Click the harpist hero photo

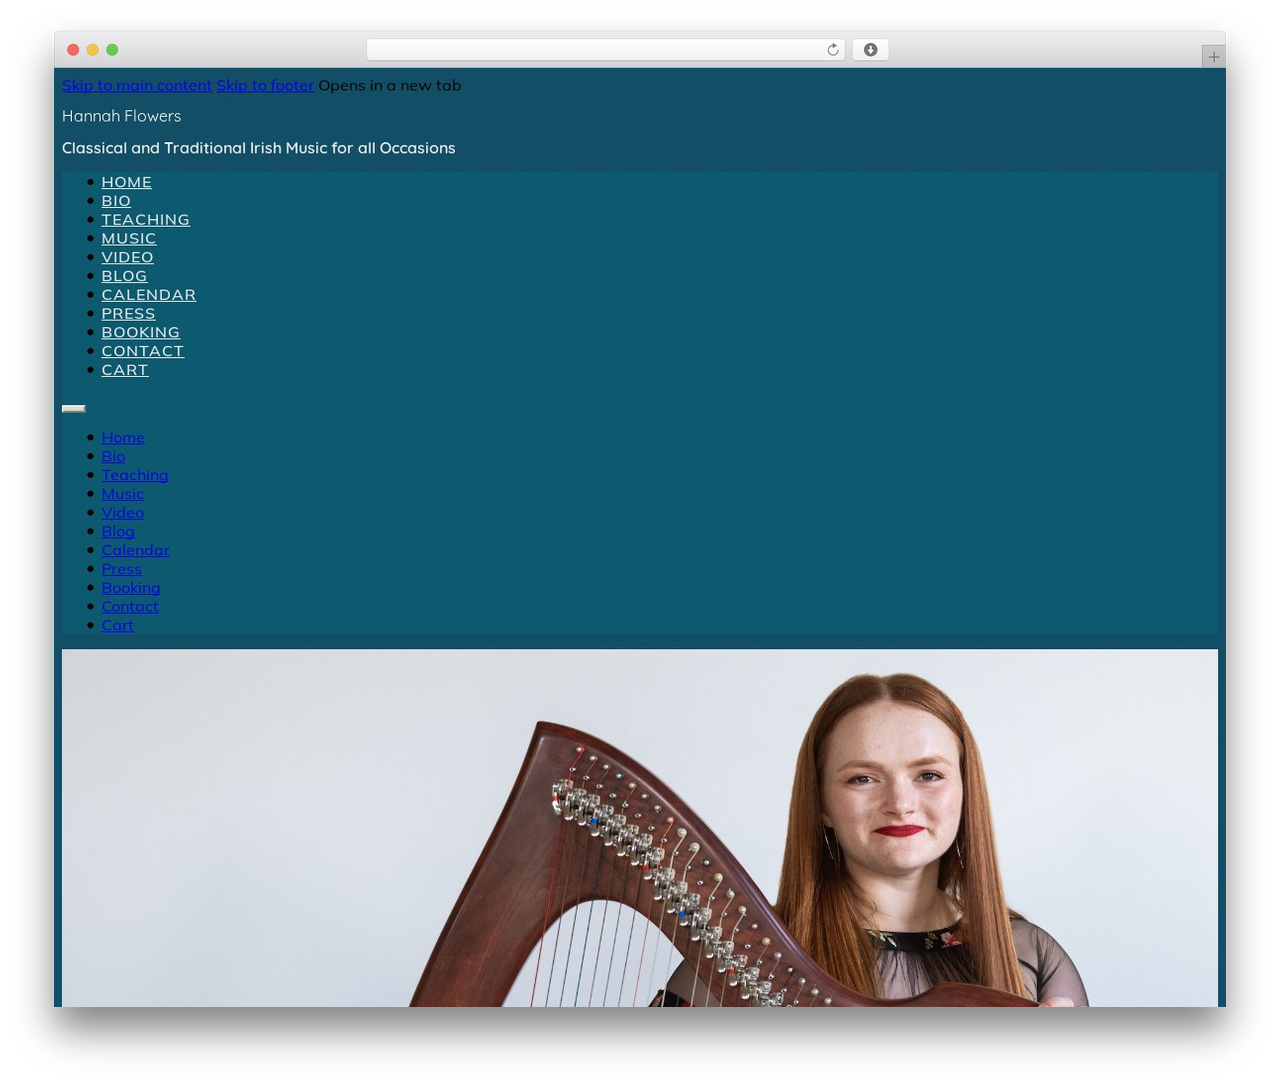640,828
